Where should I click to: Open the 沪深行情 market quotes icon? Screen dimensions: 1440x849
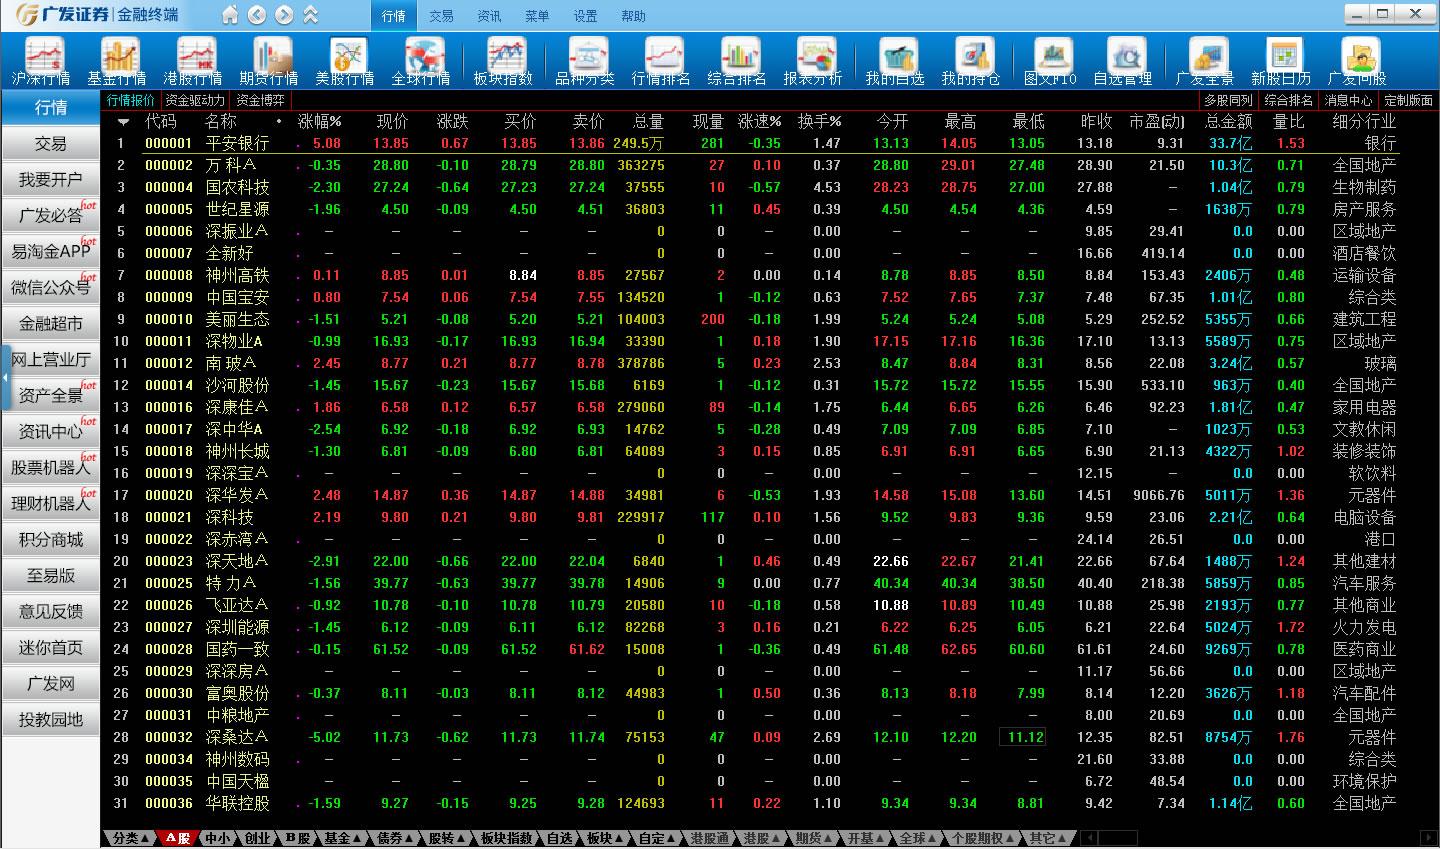click(x=41, y=60)
